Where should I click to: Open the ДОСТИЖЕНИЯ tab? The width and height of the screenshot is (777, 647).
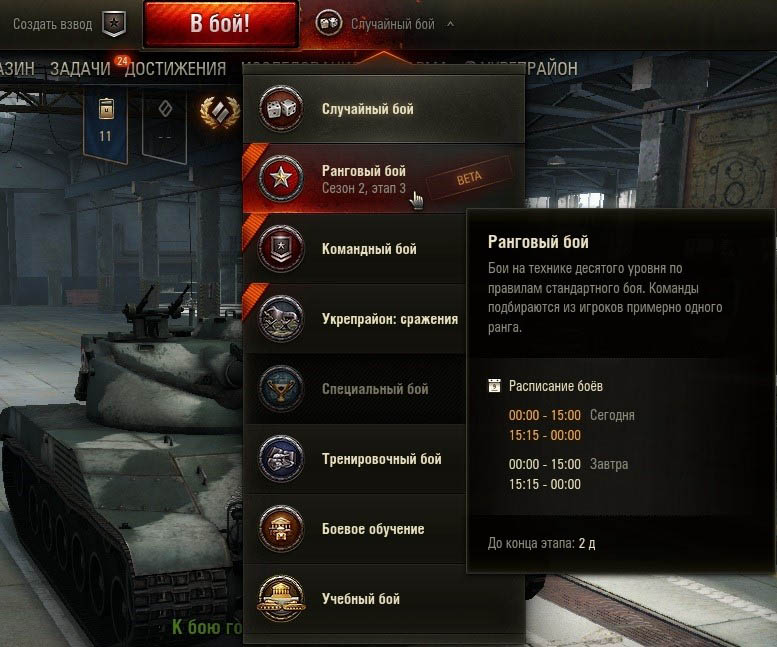pos(175,68)
